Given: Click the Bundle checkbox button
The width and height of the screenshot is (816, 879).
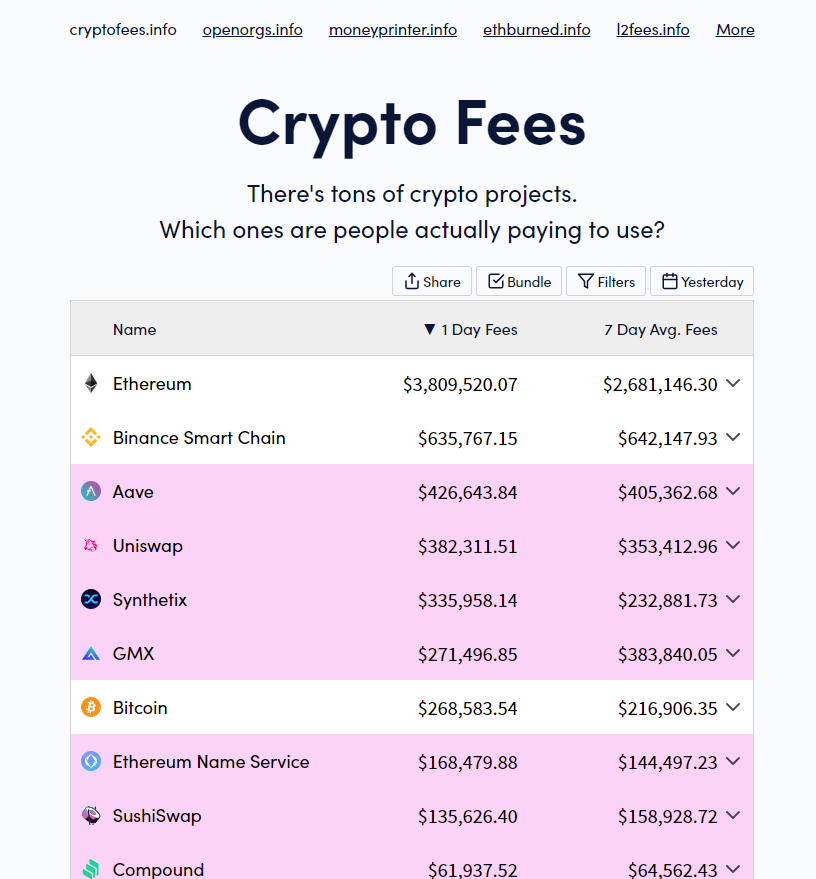Looking at the screenshot, I should [519, 281].
